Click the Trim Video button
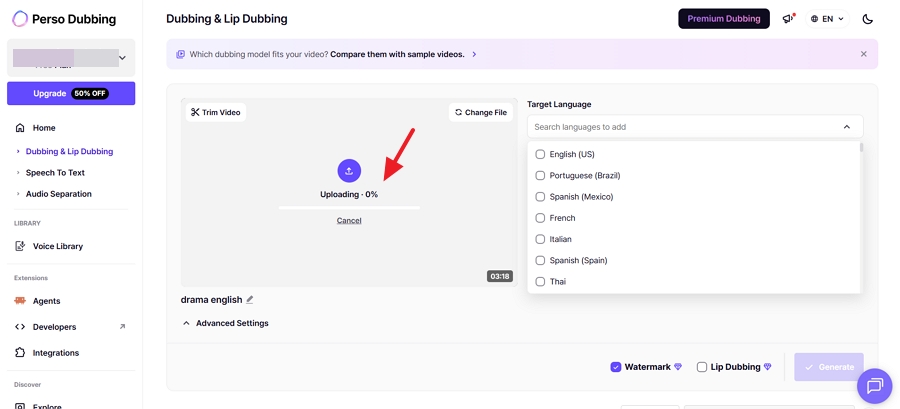This screenshot has height=409, width=900. click(x=216, y=112)
